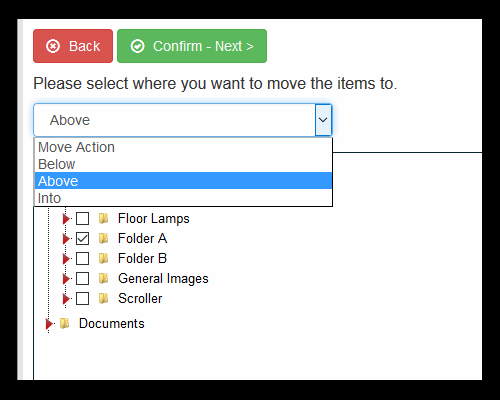500x400 pixels.
Task: Click the checkmark icon on Confirm button
Action: tap(137, 46)
